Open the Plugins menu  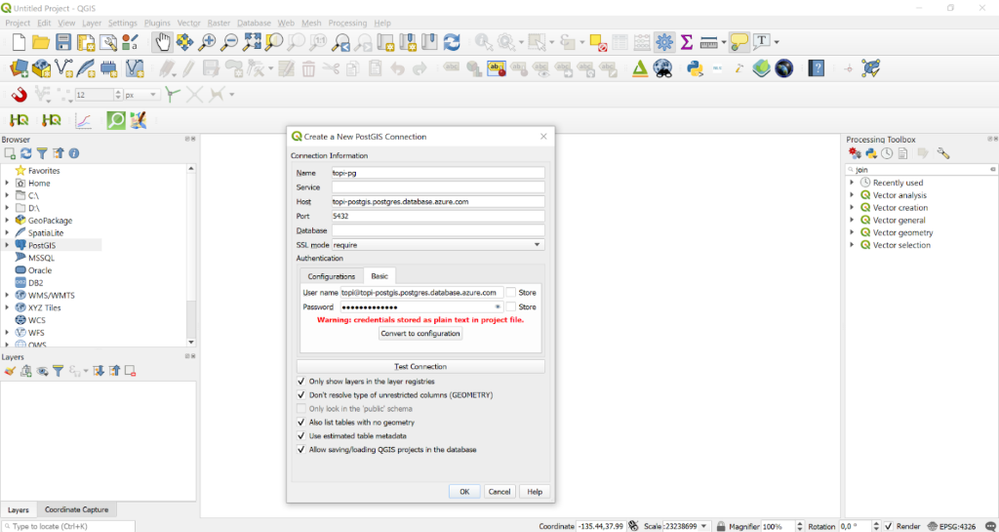157,23
